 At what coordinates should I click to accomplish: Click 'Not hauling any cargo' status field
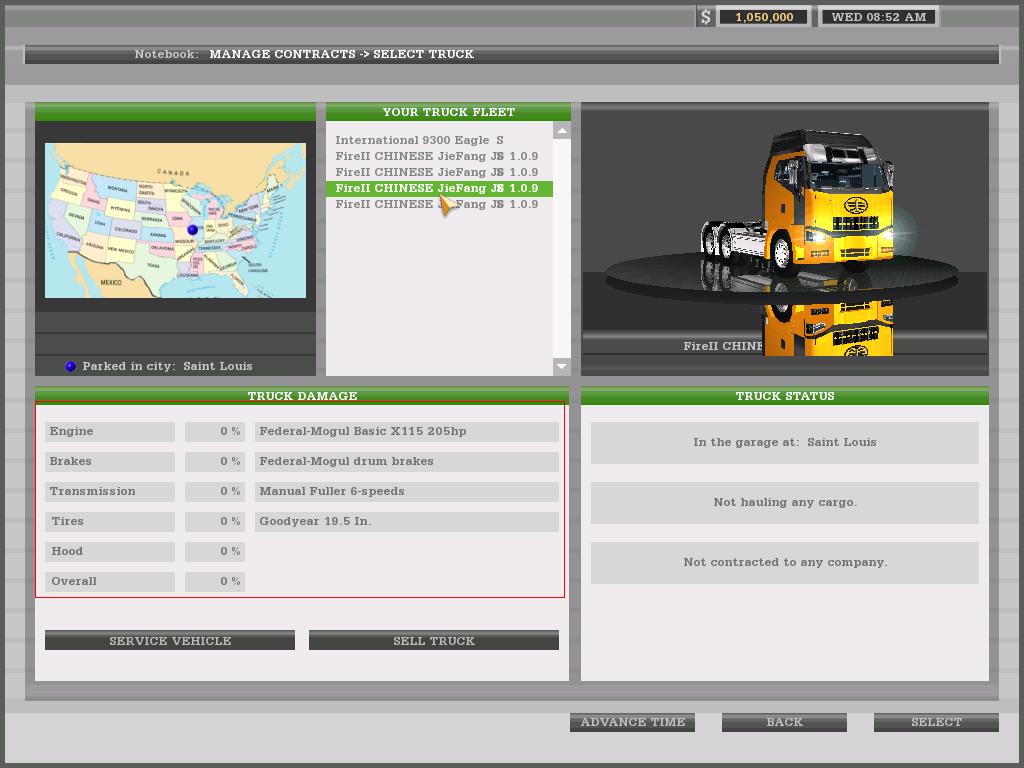(784, 502)
